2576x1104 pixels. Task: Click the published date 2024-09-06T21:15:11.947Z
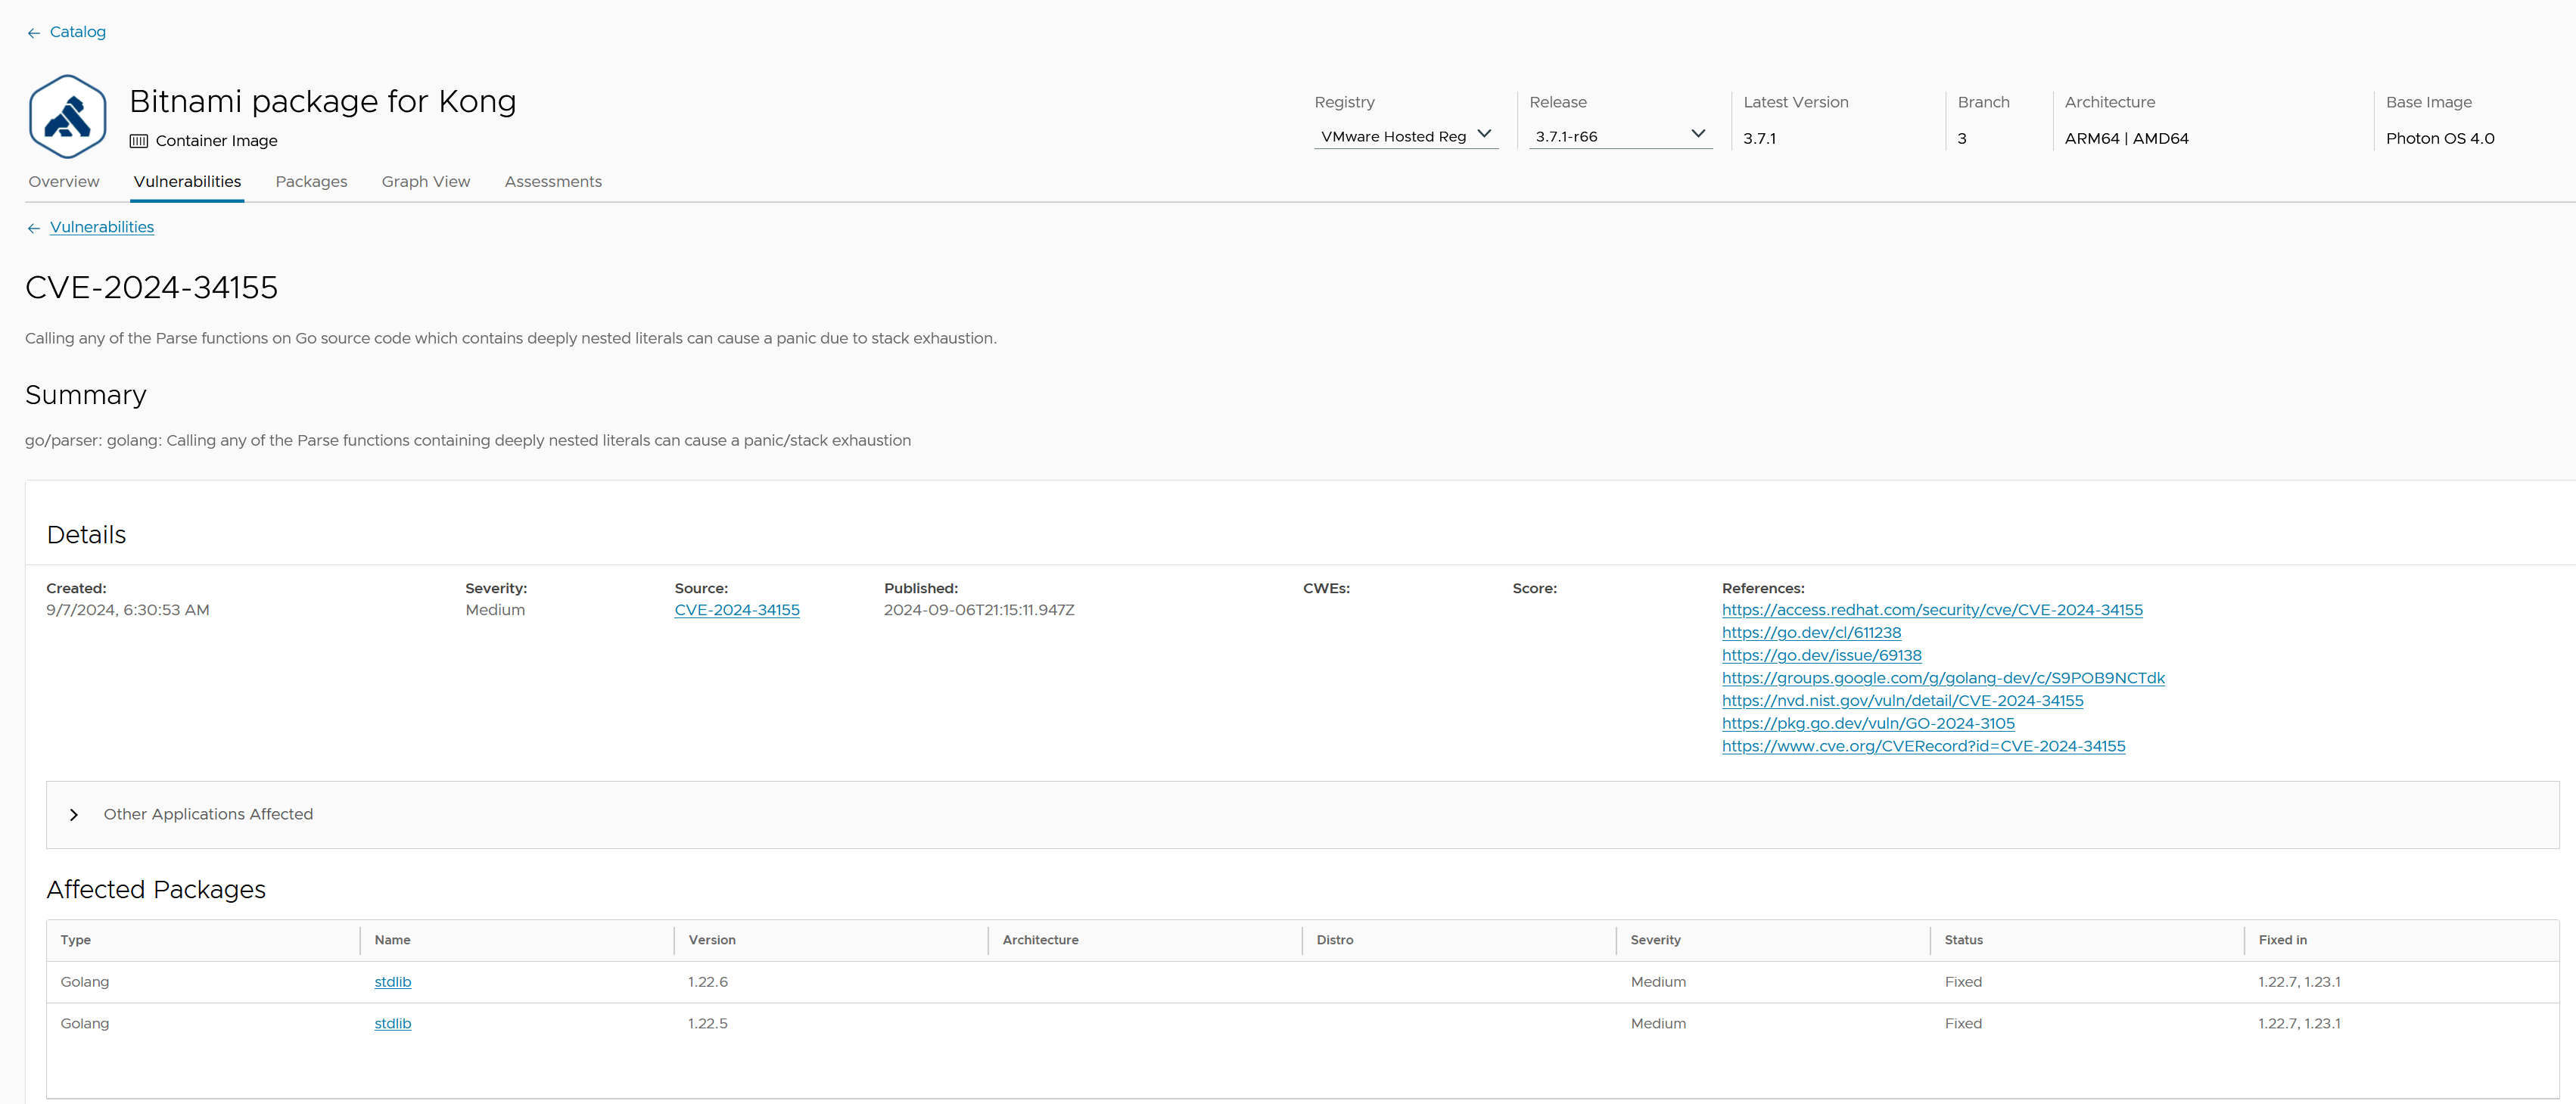tap(979, 610)
